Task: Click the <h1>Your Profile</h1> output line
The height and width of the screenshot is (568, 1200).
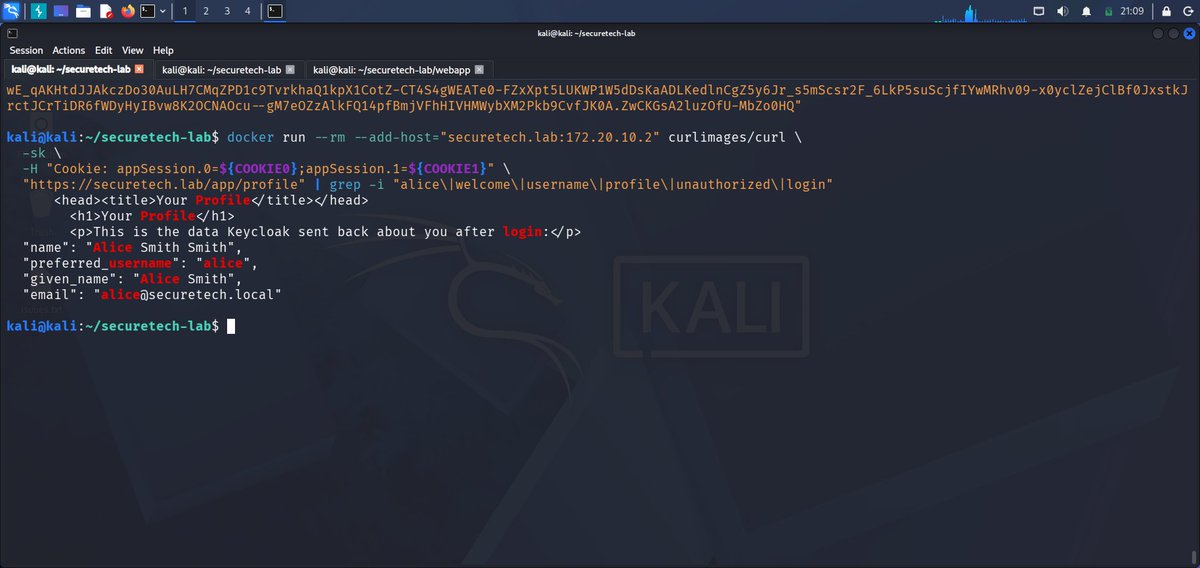Action: (x=152, y=216)
